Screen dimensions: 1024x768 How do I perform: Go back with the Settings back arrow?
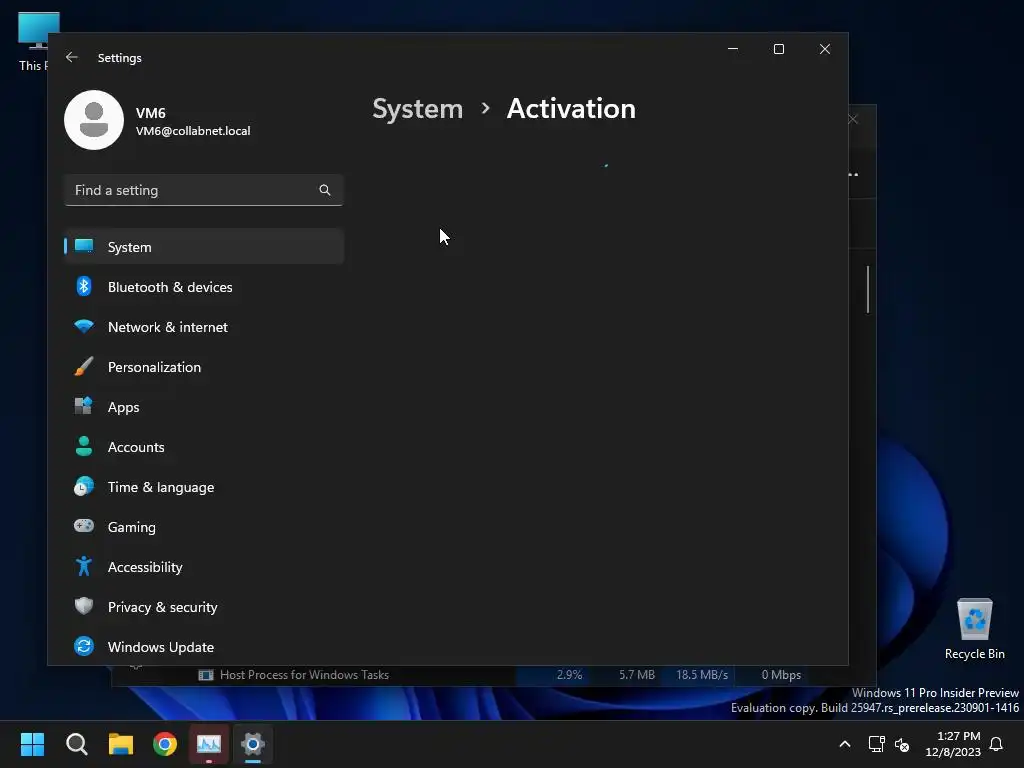[x=72, y=57]
